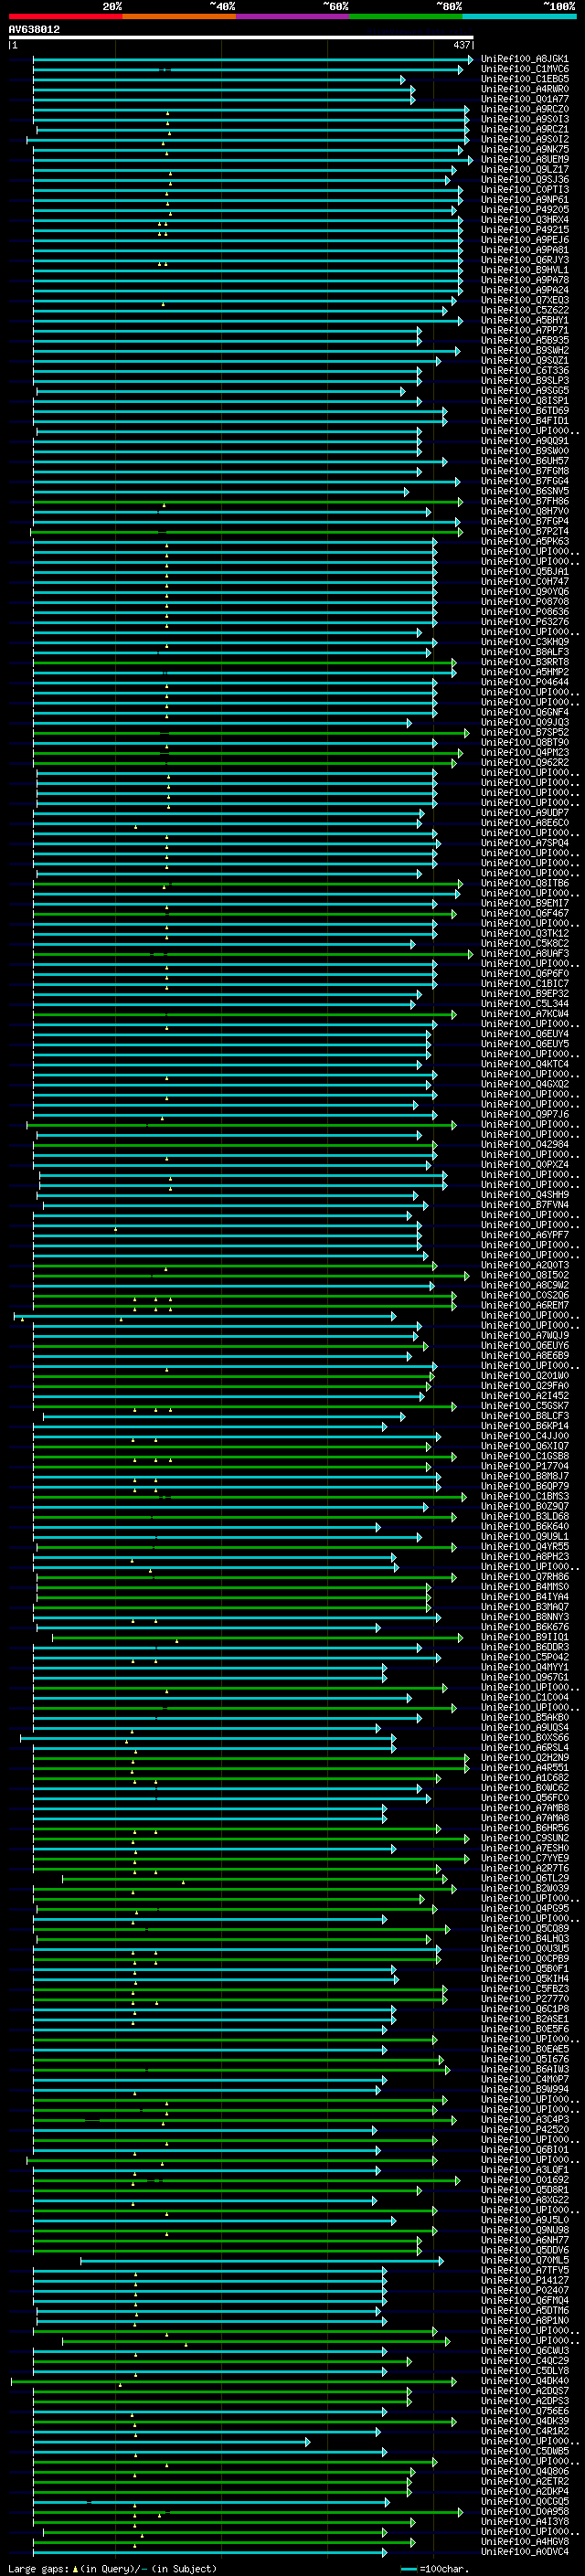This screenshot has width=585, height=2576.
Task: Click the green ~80% identity legend segment
Action: point(406,16)
